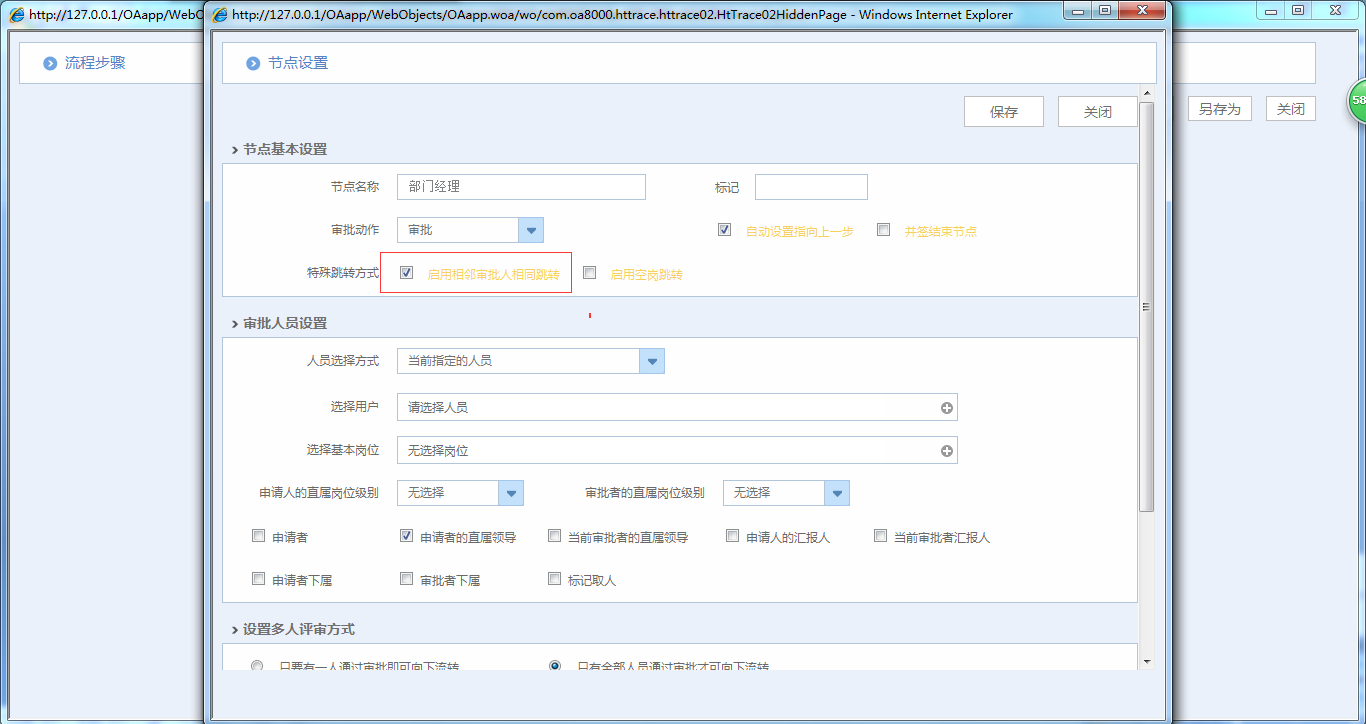The height and width of the screenshot is (724, 1366).
Task: Click the 另存为 button
Action: (x=1219, y=108)
